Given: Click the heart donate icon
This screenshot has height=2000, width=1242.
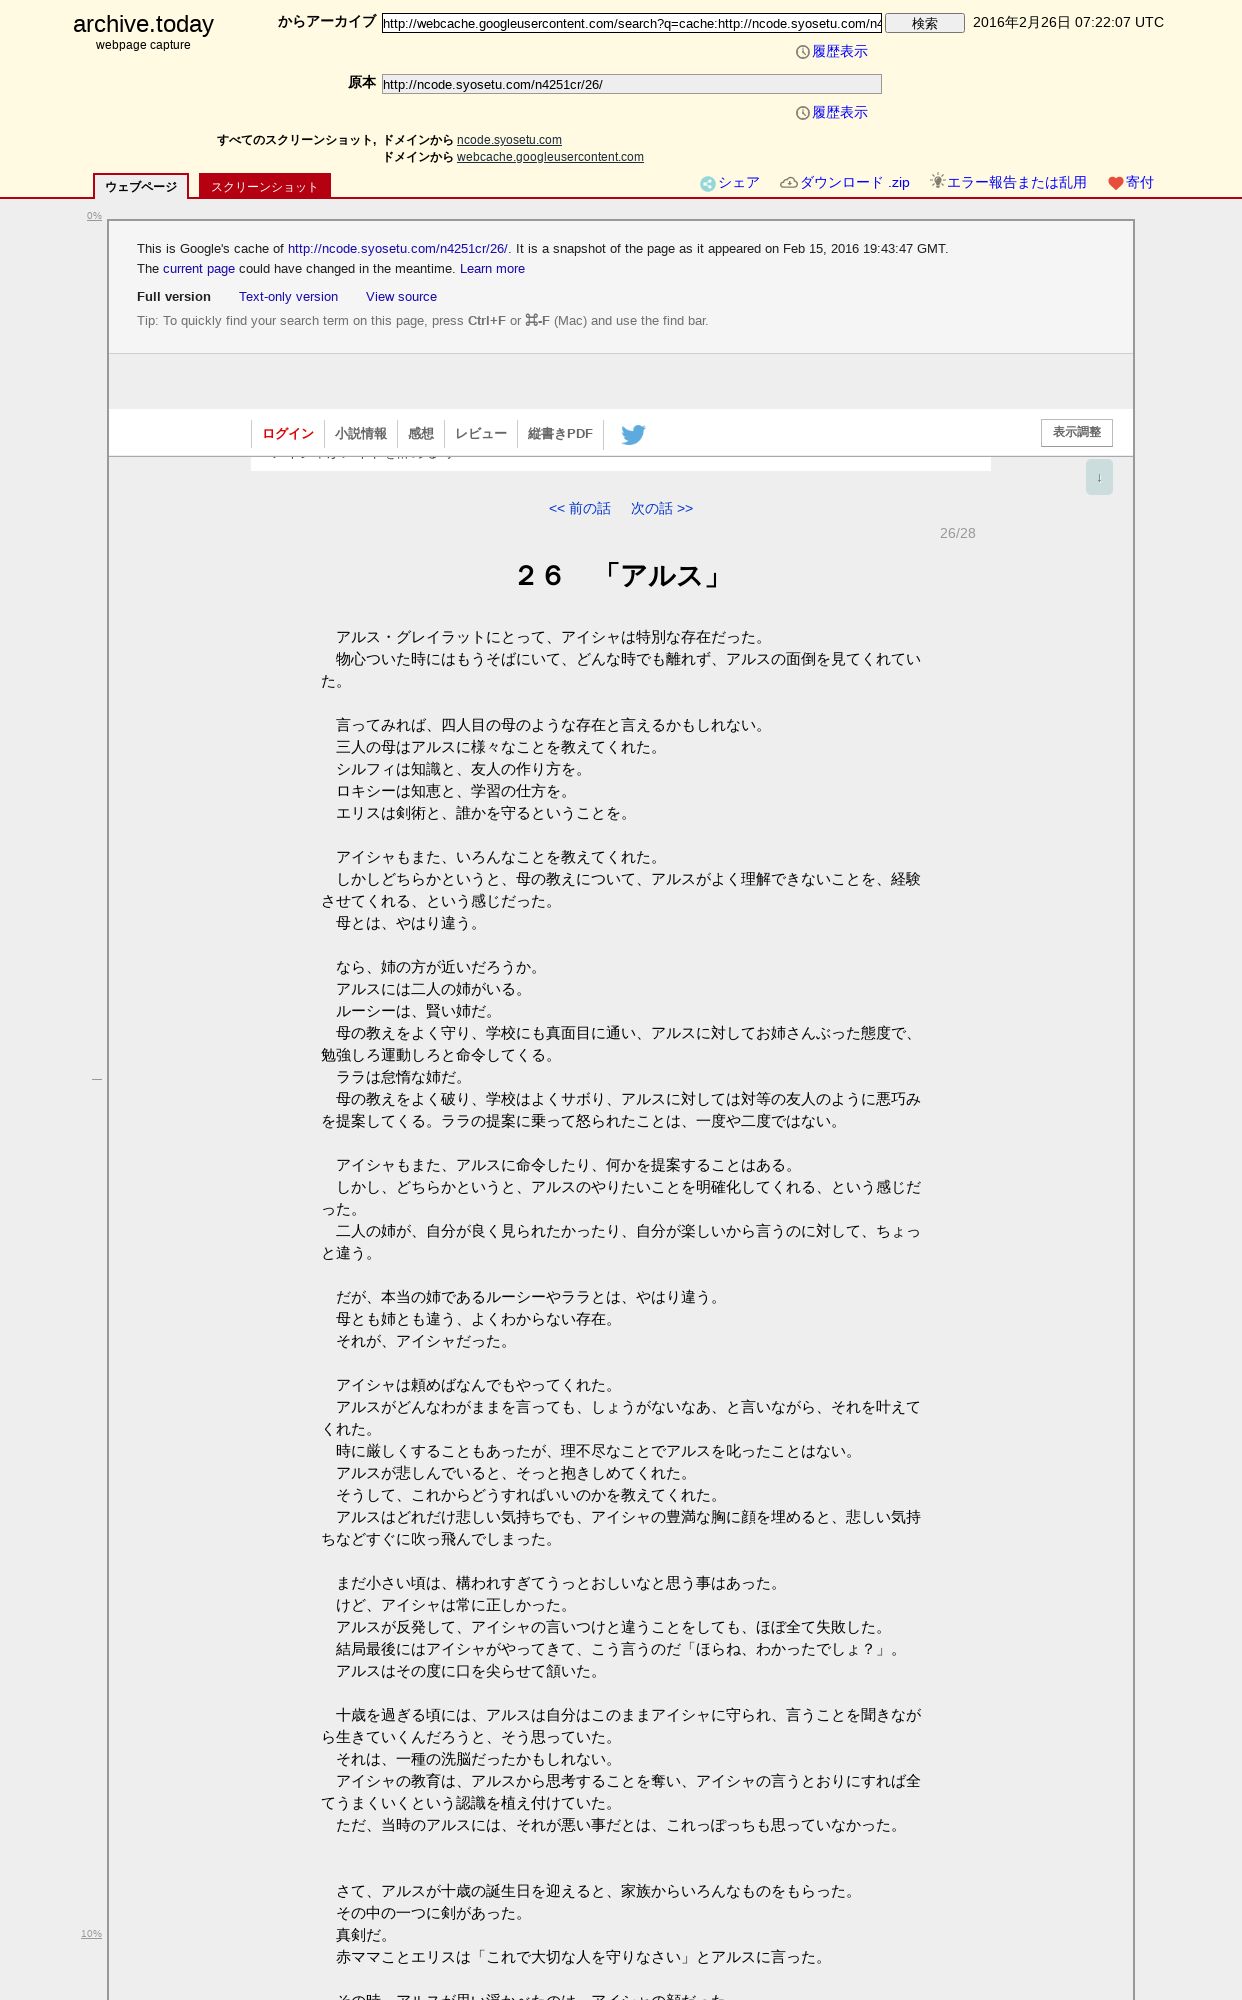Looking at the screenshot, I should pos(1116,183).
